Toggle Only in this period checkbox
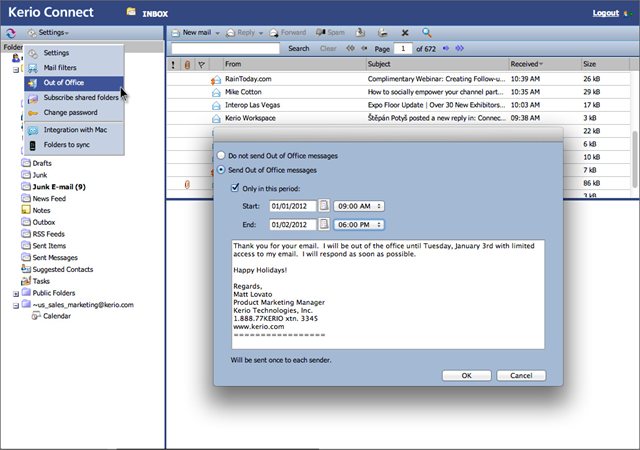 click(x=235, y=188)
